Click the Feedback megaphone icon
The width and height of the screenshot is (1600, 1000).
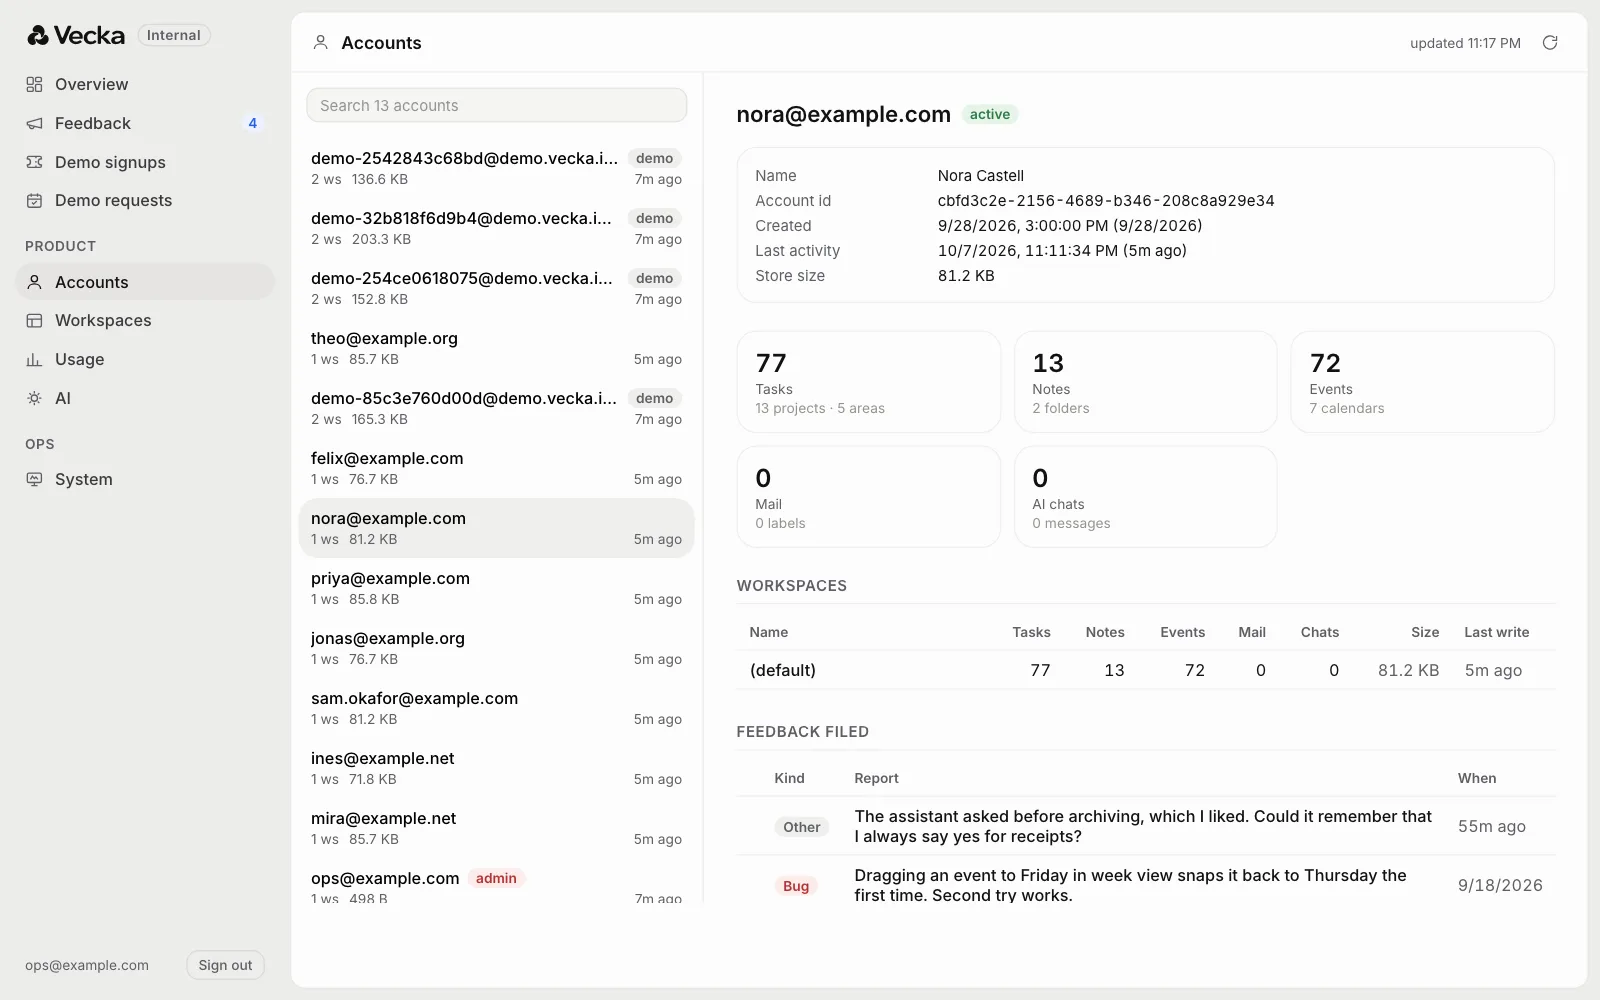(x=34, y=124)
